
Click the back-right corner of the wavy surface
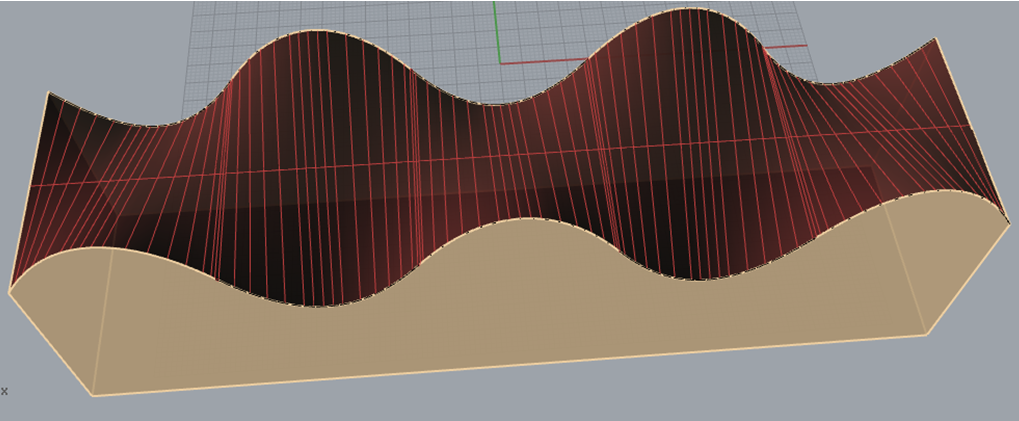[x=938, y=38]
